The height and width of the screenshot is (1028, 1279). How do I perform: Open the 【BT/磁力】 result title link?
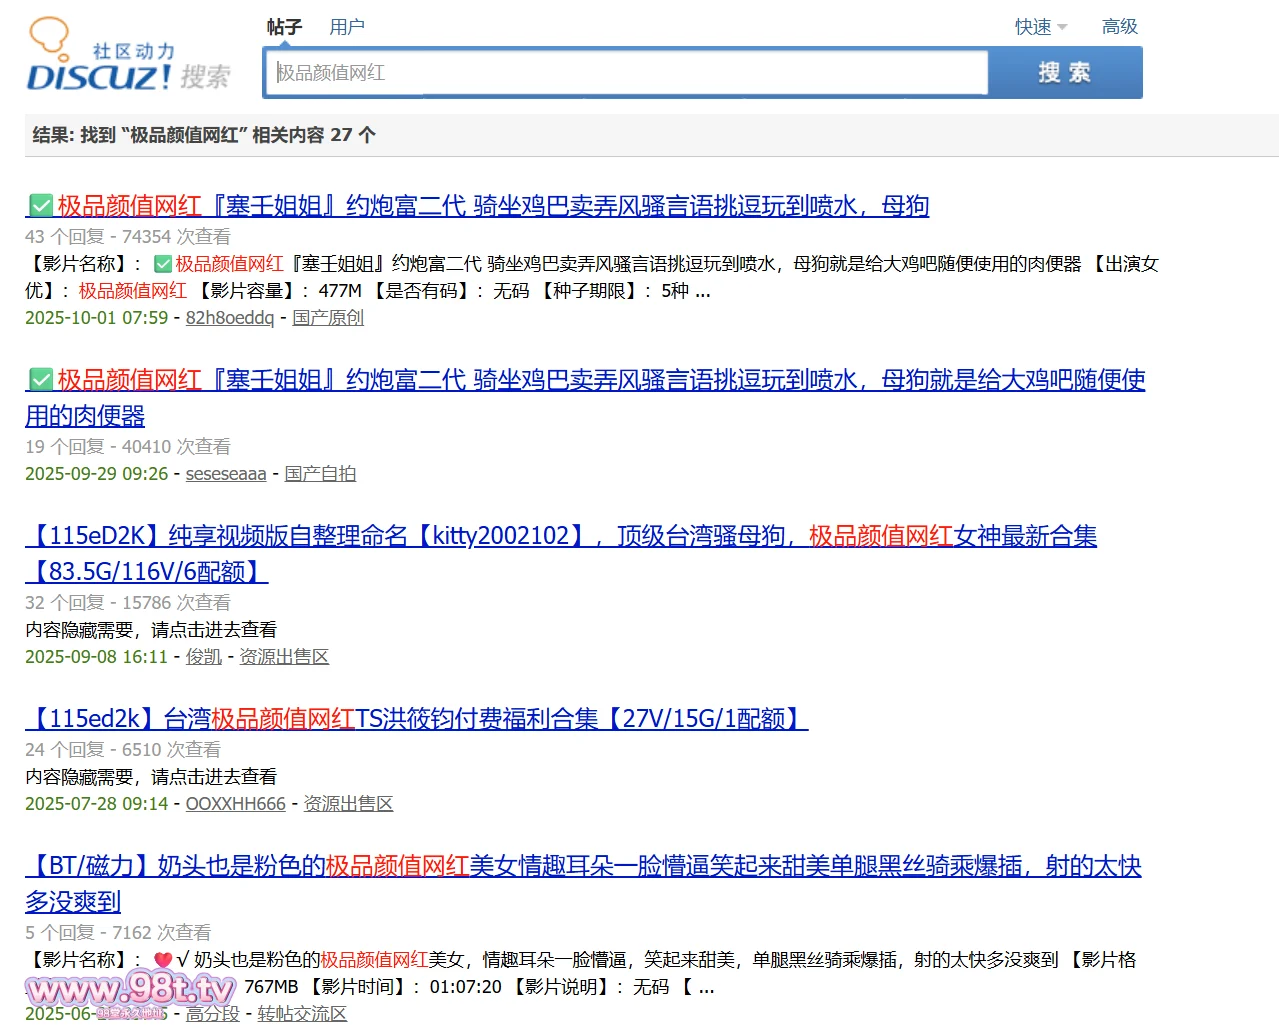(582, 867)
